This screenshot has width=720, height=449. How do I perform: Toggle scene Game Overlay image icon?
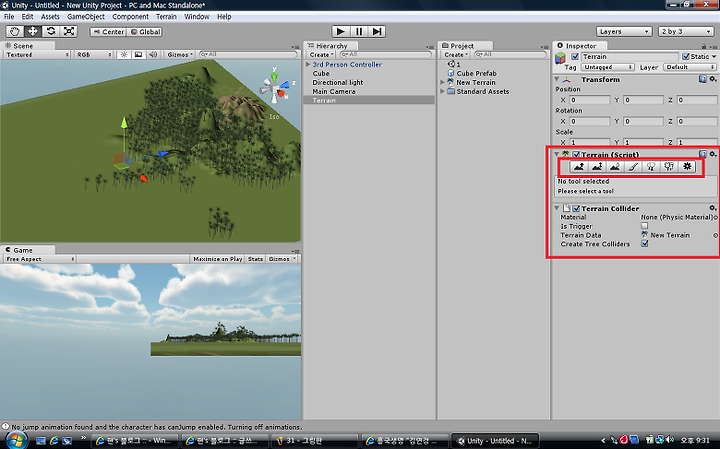tap(138, 55)
